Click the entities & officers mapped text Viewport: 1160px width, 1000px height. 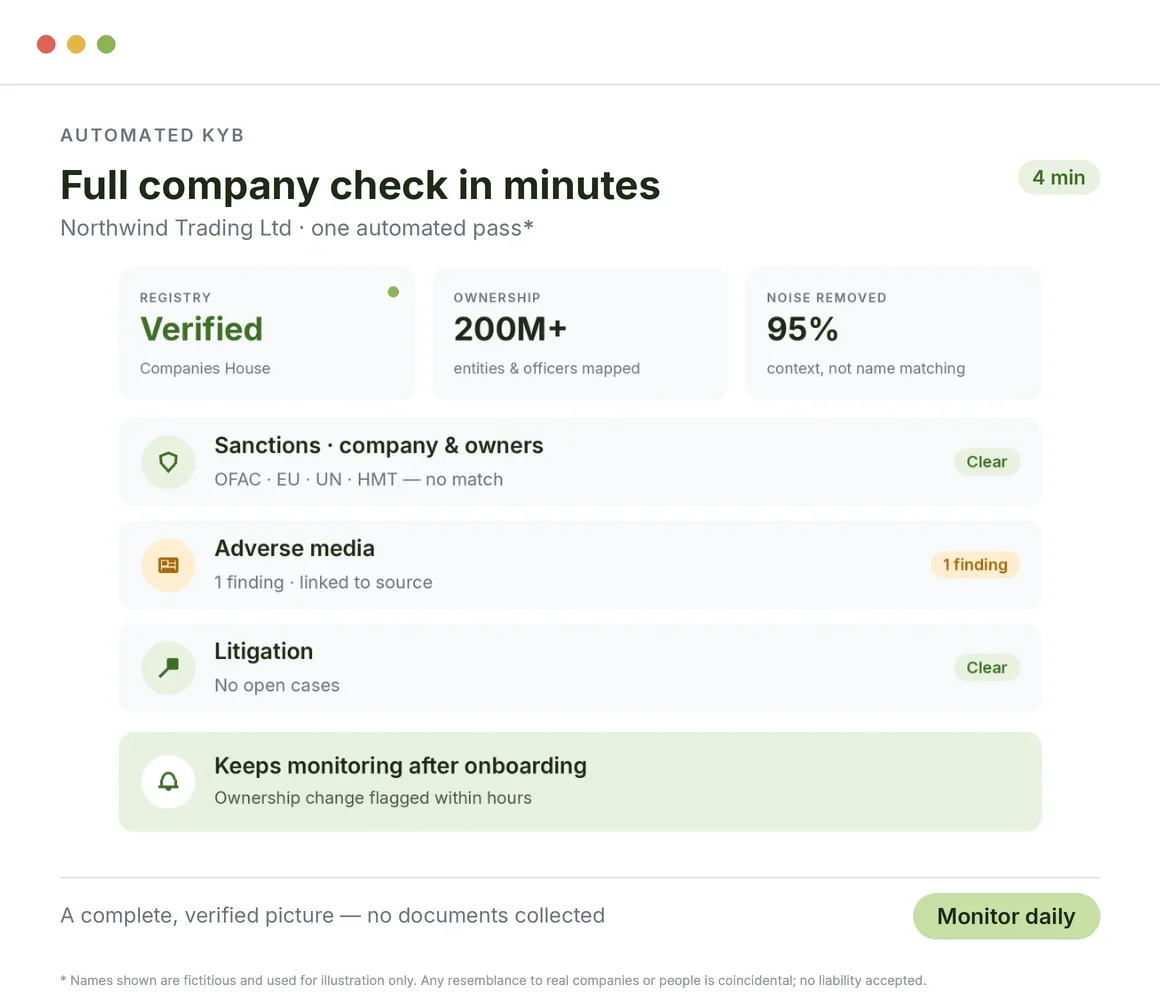tap(547, 368)
